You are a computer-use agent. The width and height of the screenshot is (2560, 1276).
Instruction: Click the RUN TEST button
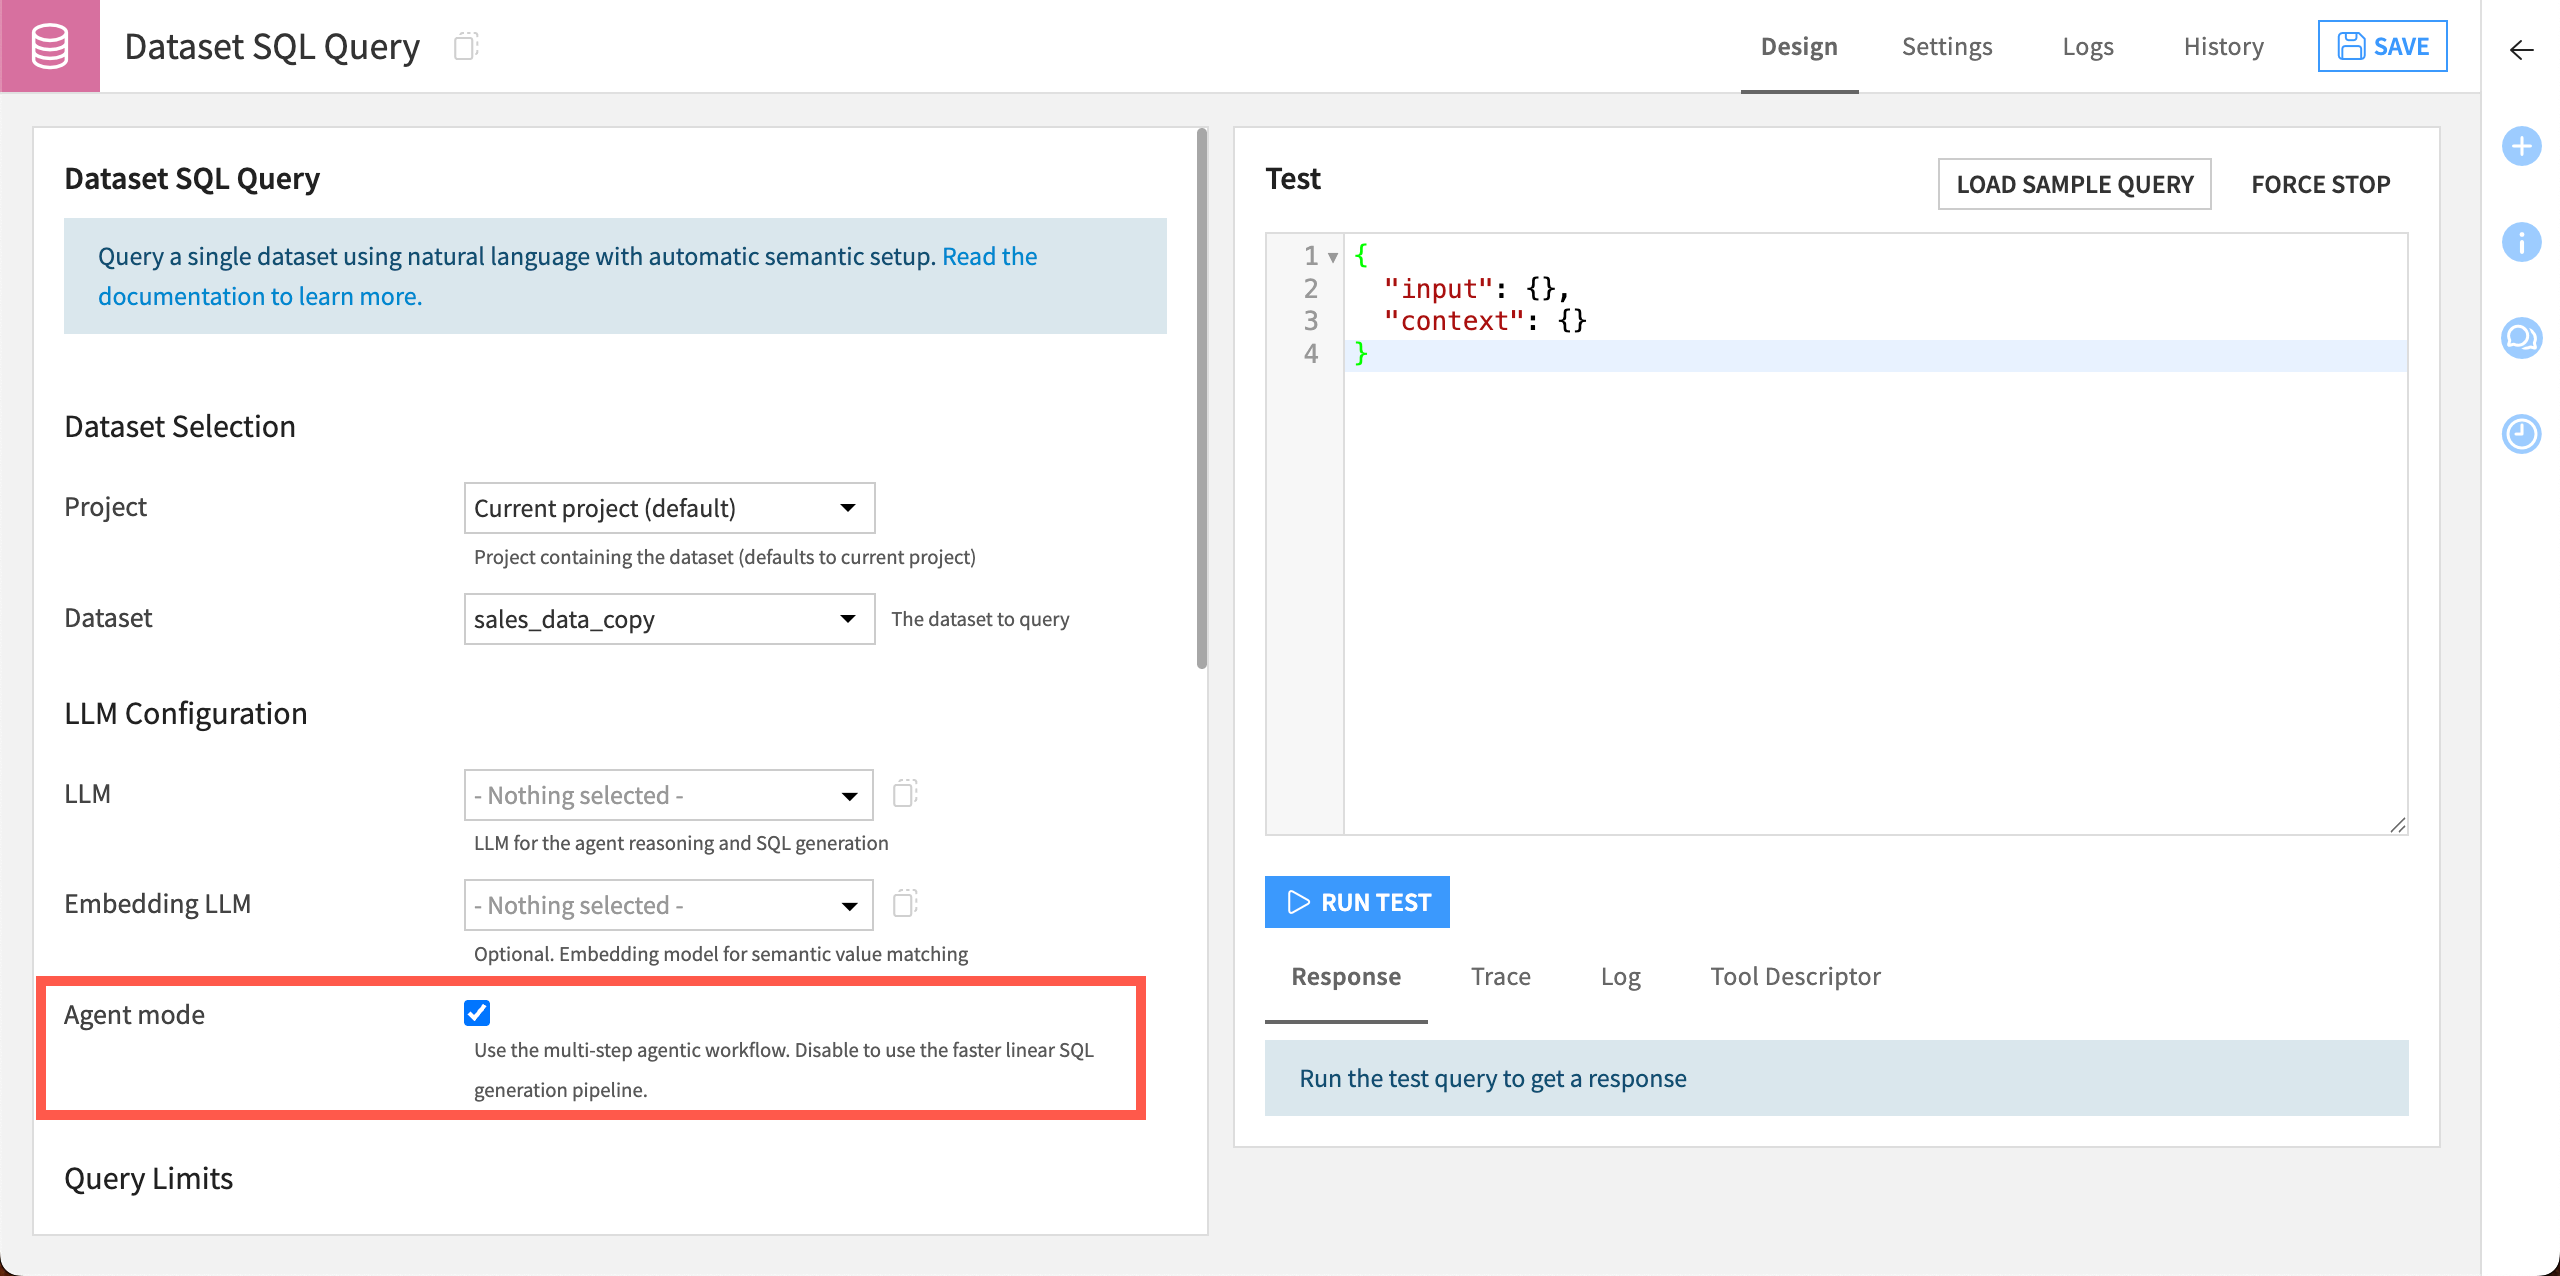[1357, 902]
